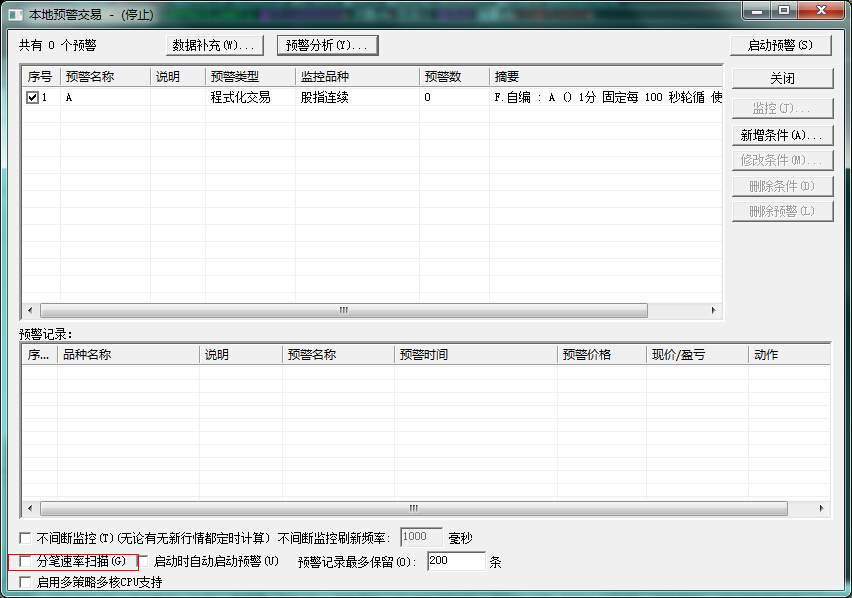Enable 不间断监控(T) checkbox
This screenshot has height=598, width=852.
[x=25, y=538]
